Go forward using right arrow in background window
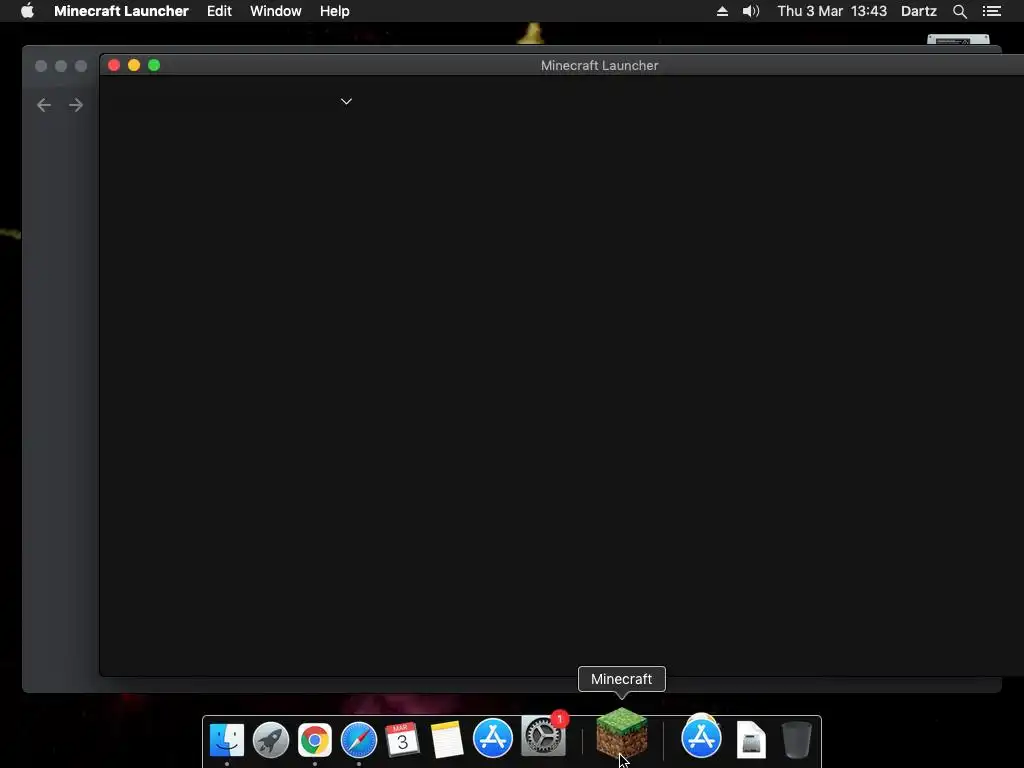This screenshot has height=768, width=1024. click(x=76, y=104)
